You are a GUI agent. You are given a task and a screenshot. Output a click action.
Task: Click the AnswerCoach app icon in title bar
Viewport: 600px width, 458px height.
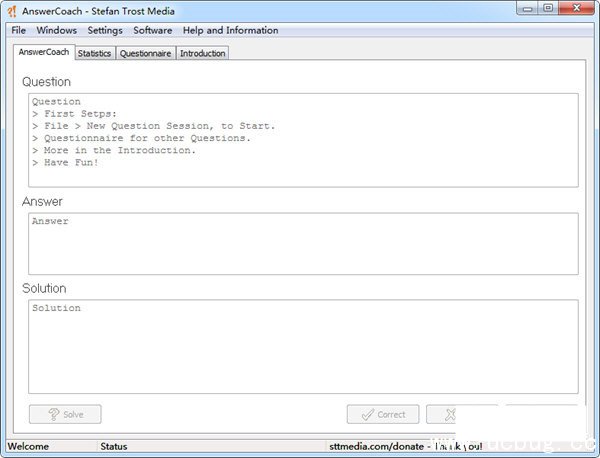tap(12, 11)
